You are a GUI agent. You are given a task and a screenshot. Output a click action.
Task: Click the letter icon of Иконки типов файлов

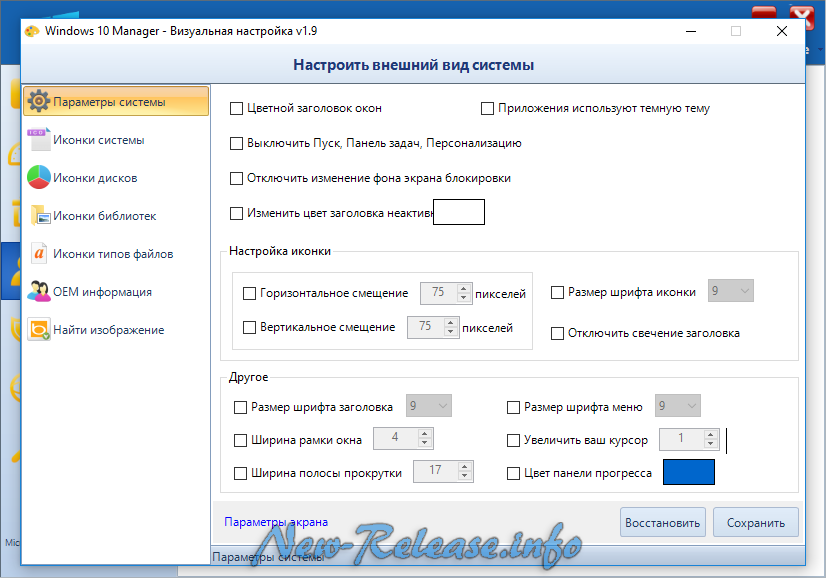pyautogui.click(x=39, y=253)
